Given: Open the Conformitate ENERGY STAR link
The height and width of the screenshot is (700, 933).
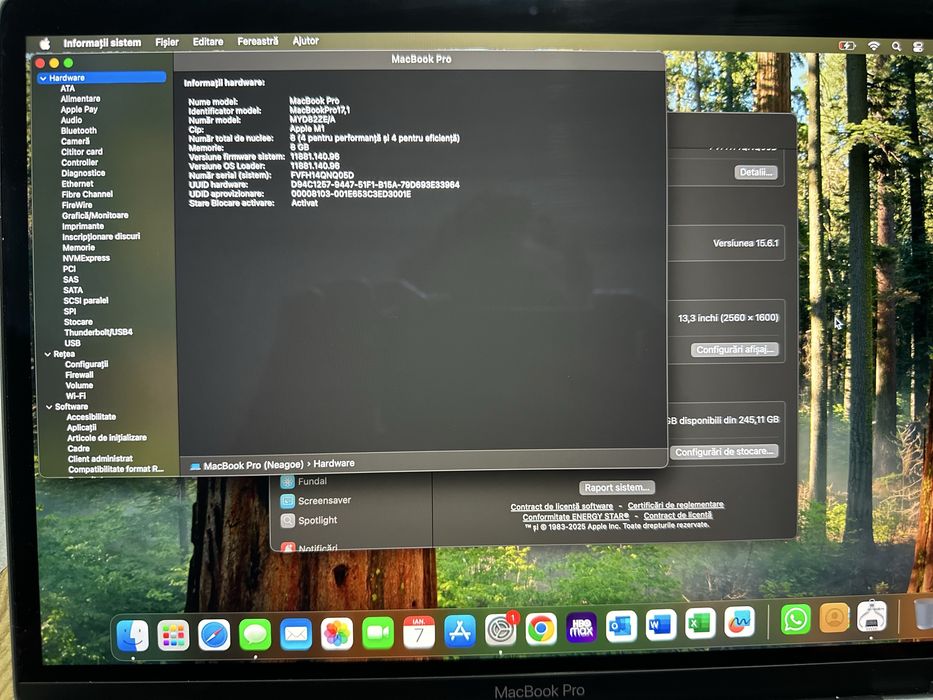Looking at the screenshot, I should pyautogui.click(x=575, y=517).
